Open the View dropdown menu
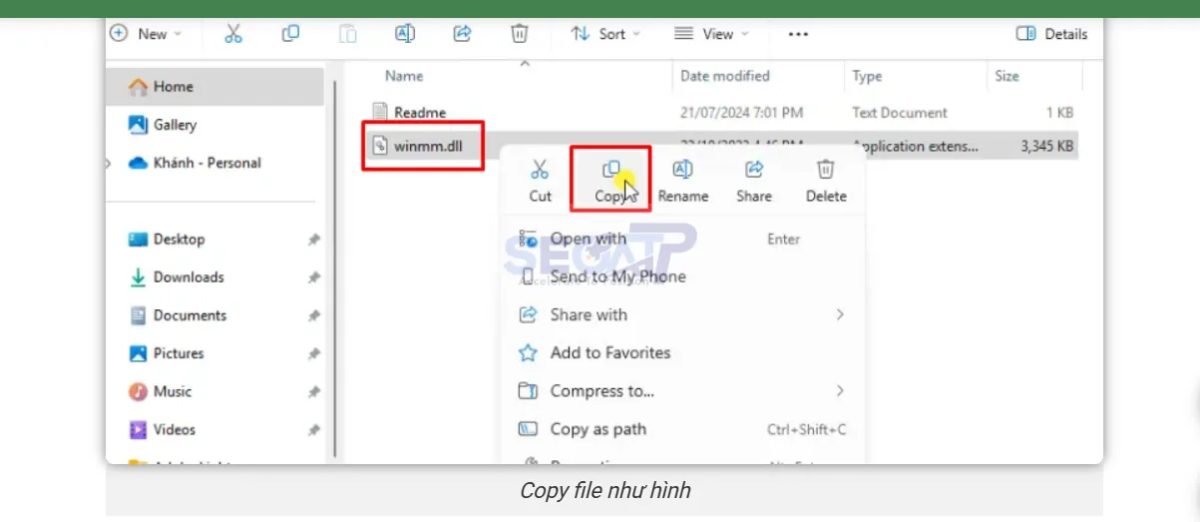Screen dimensions: 1200x522 tap(711, 34)
